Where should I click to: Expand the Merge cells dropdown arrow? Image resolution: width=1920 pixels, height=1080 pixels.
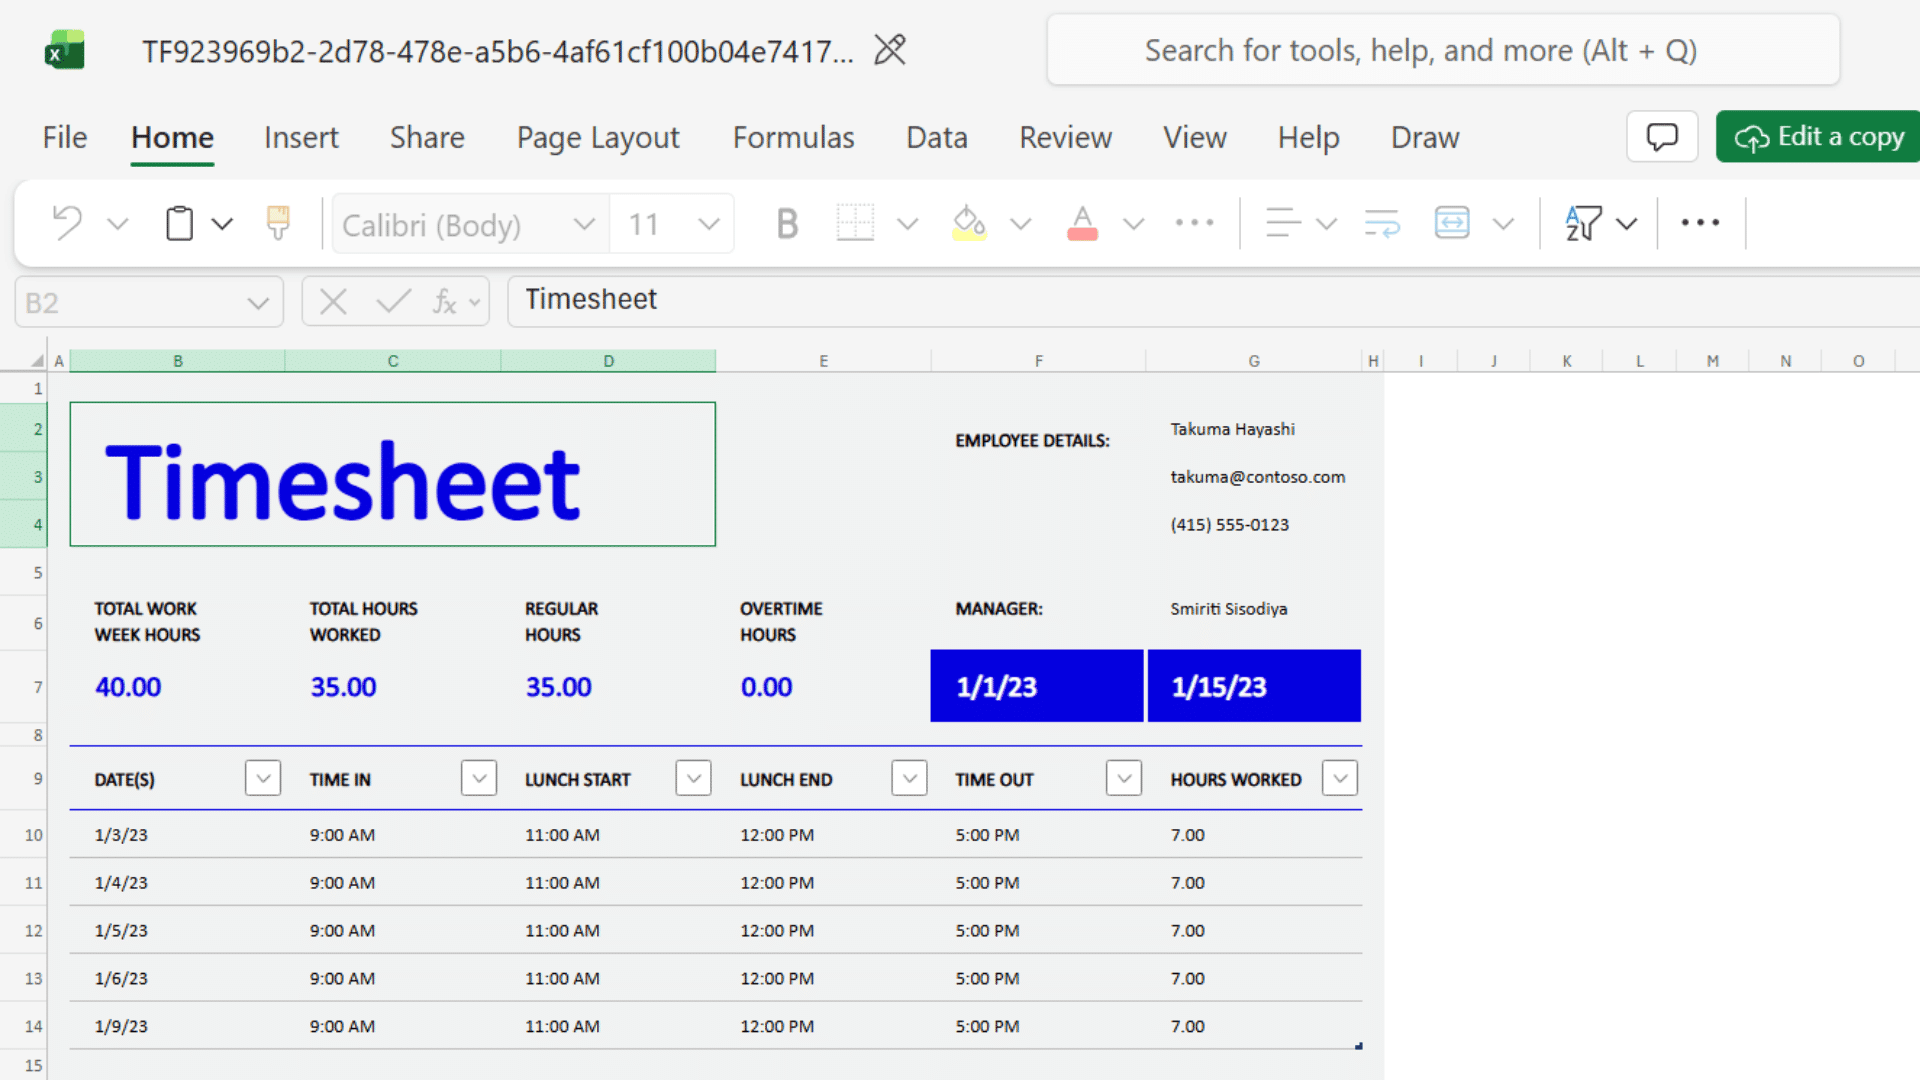[x=1503, y=223]
